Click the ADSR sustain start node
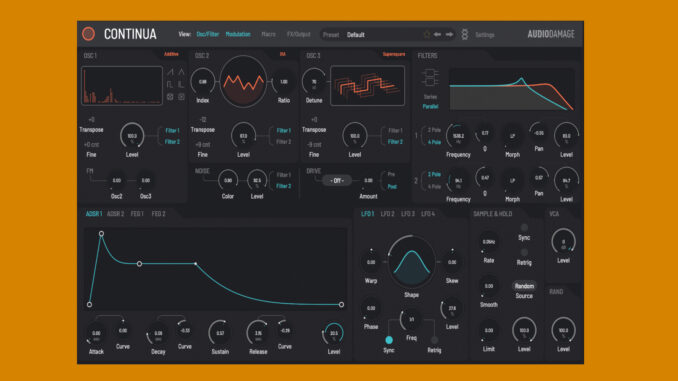 click(x=139, y=263)
